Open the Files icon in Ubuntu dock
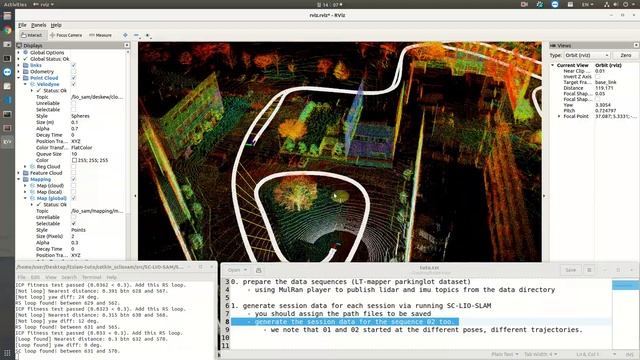640x360 pixels. (7, 16)
